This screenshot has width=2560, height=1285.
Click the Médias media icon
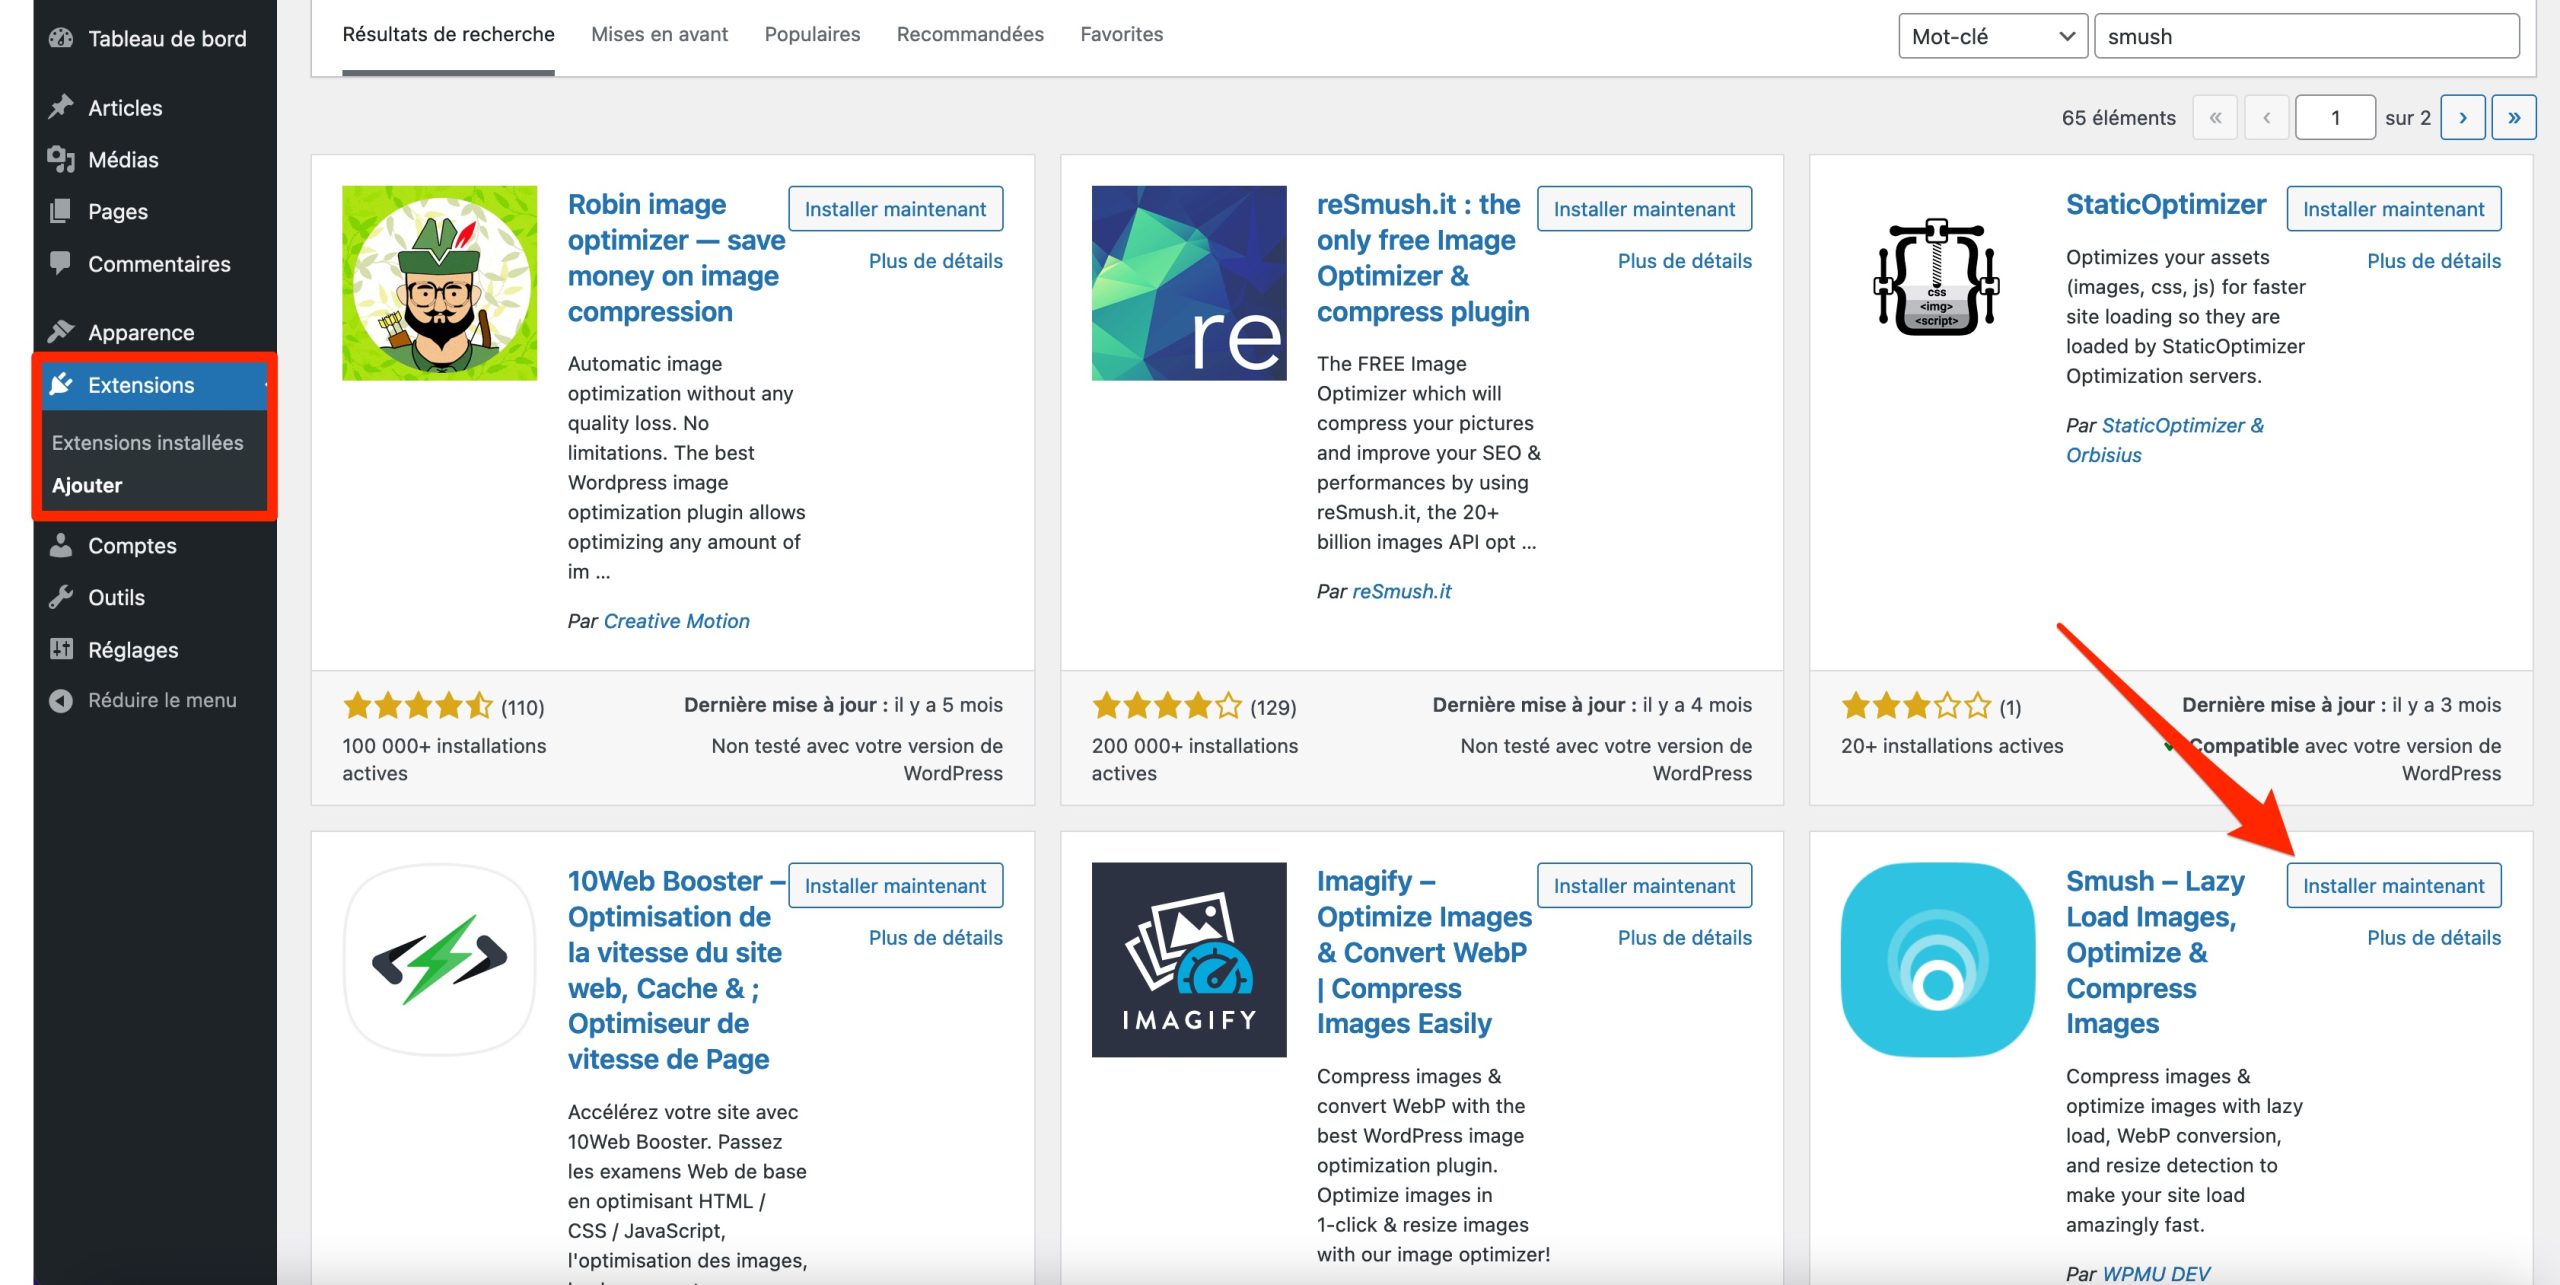pos(61,159)
